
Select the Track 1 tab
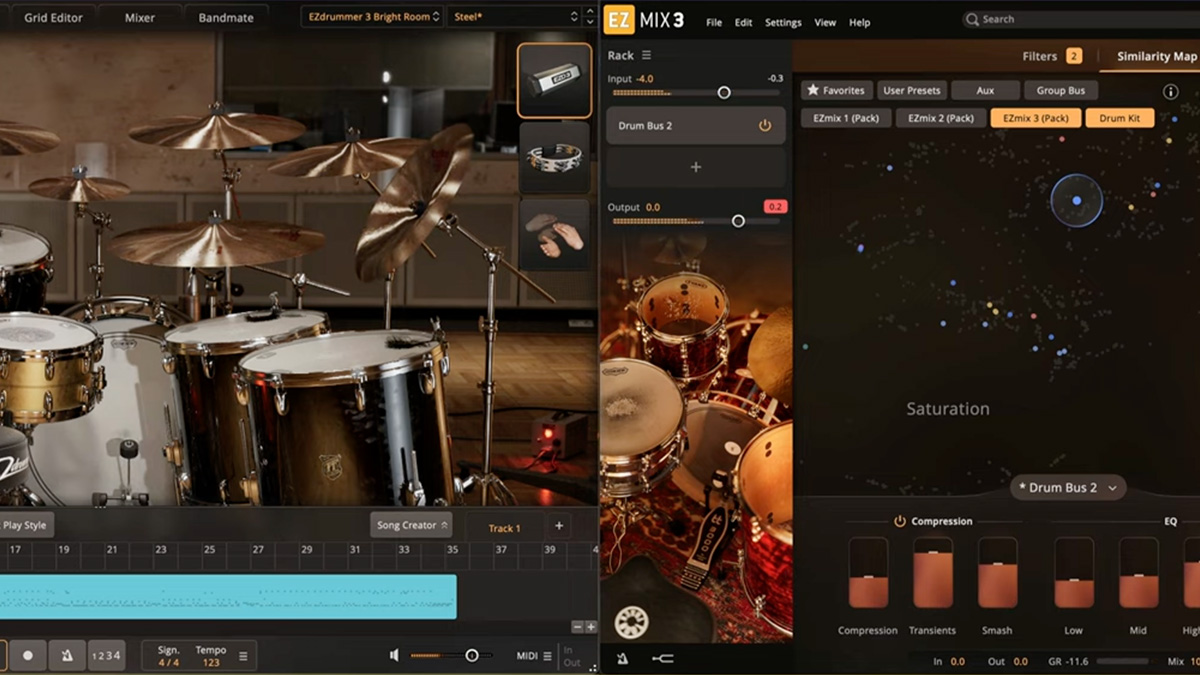504,527
